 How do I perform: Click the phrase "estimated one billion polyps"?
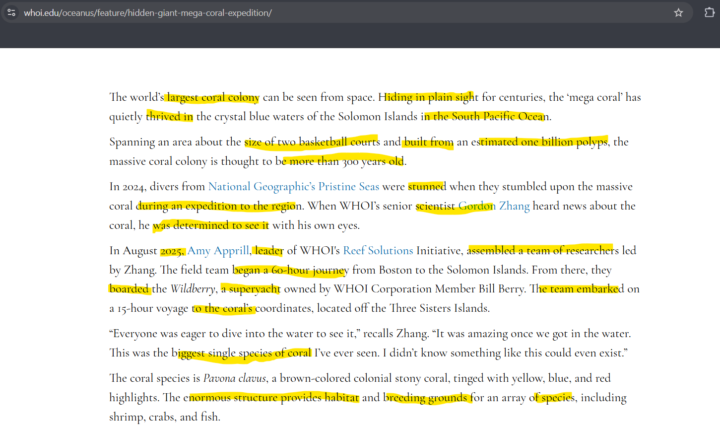539,142
